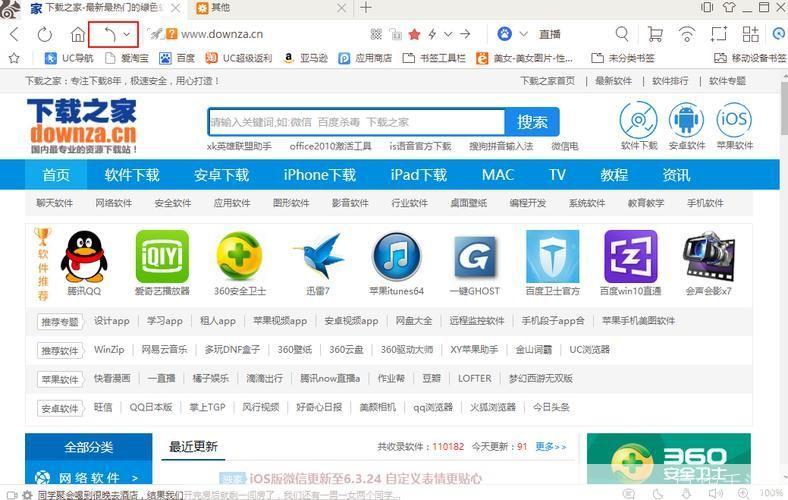Screen dimensions: 788x500
Task: Click the 最近更新 tab heading
Action: point(193,446)
